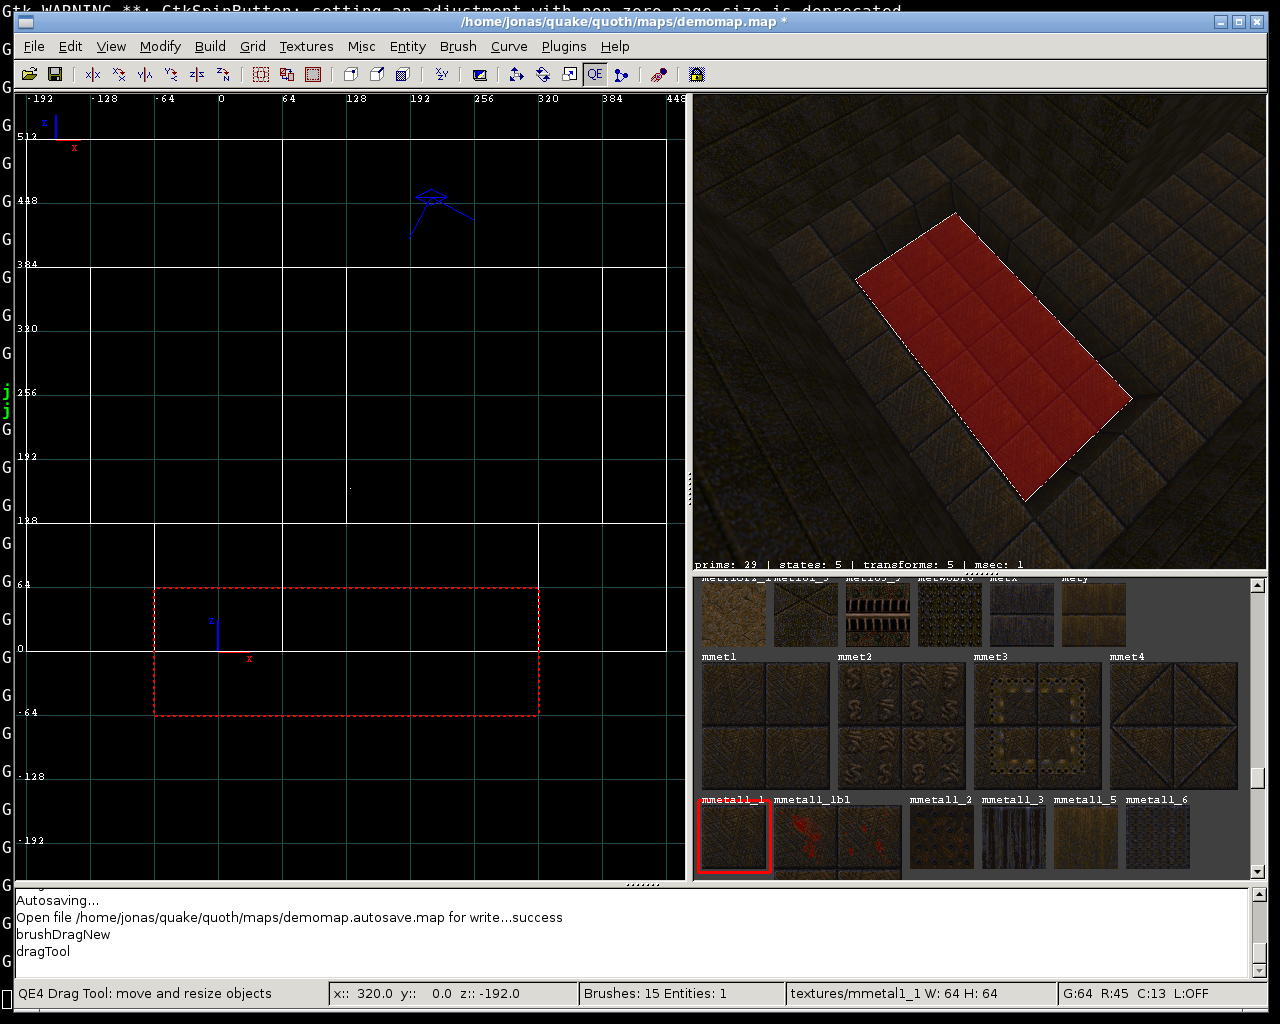Select the mmet1 texture thumbnail
Screen dimensions: 1280x1024
pyautogui.click(x=766, y=726)
